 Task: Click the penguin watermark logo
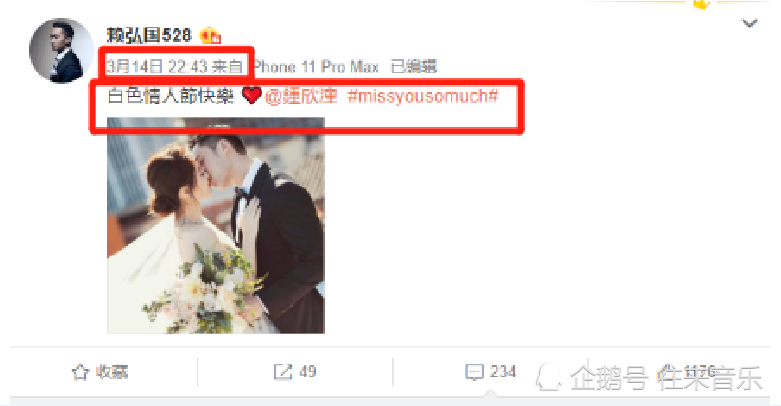548,377
